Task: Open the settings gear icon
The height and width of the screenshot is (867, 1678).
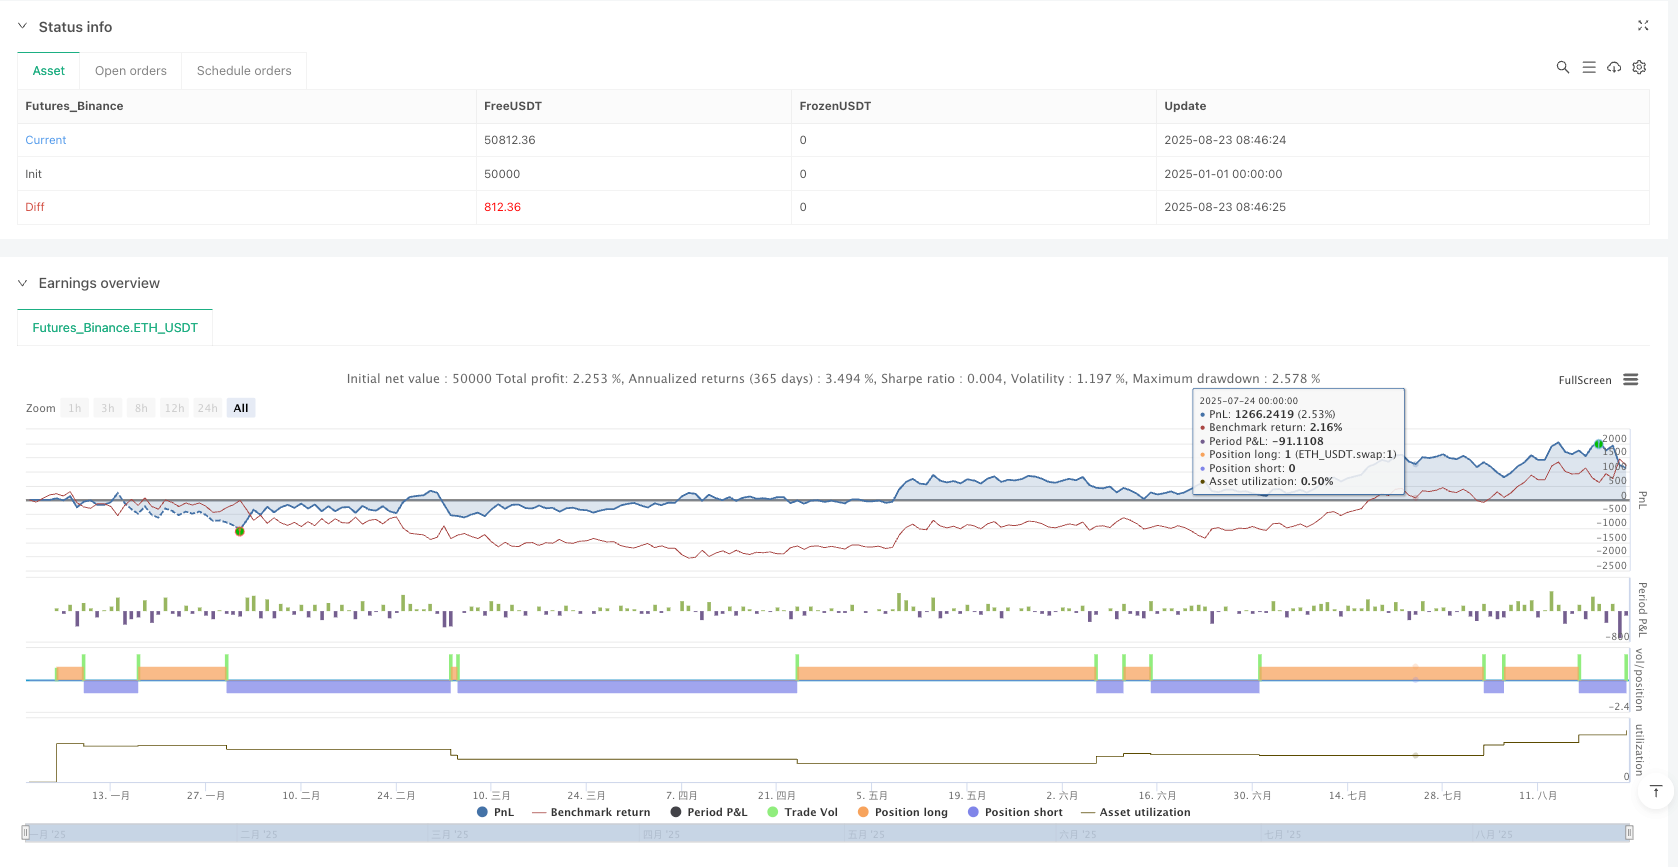Action: point(1639,68)
